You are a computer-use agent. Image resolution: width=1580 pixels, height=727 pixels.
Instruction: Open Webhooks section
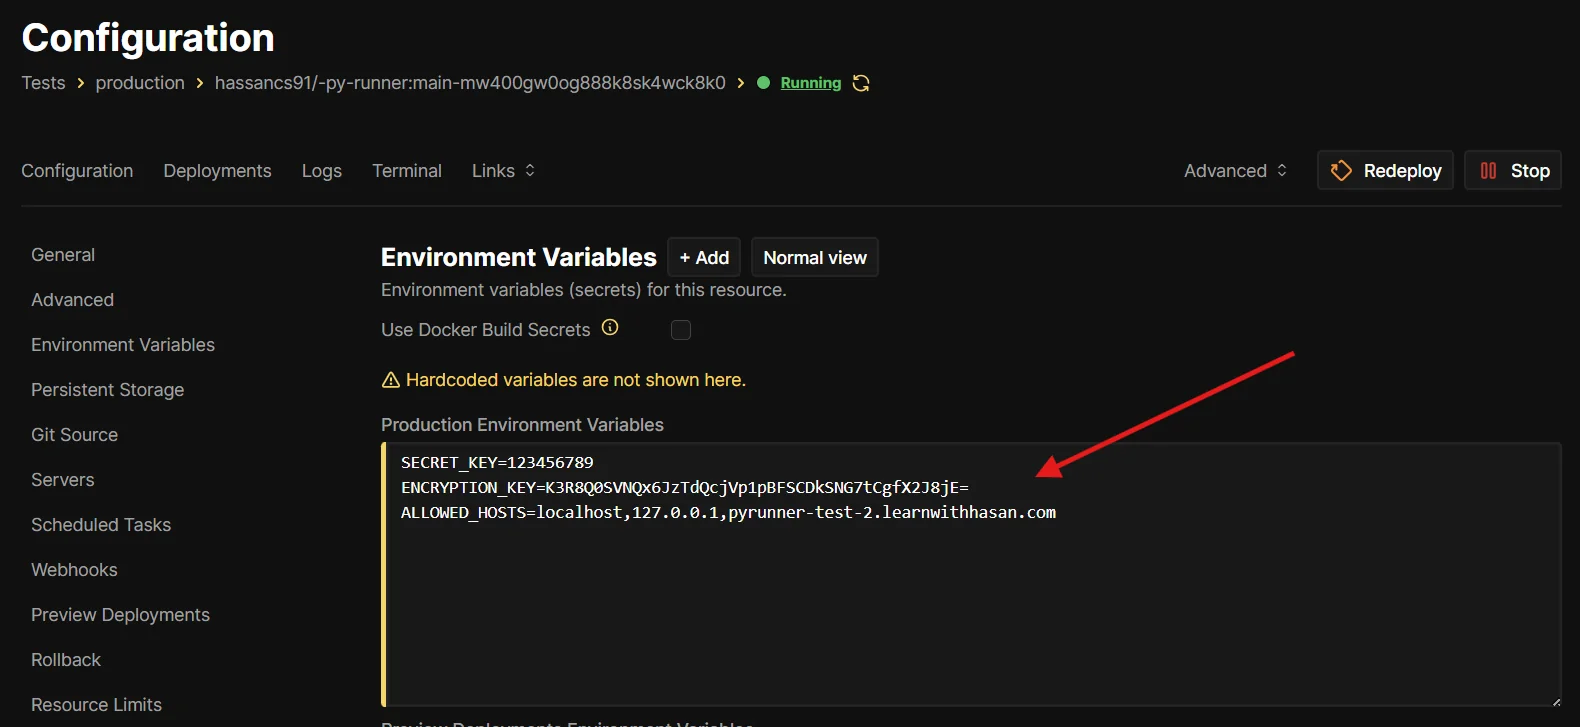tap(74, 570)
